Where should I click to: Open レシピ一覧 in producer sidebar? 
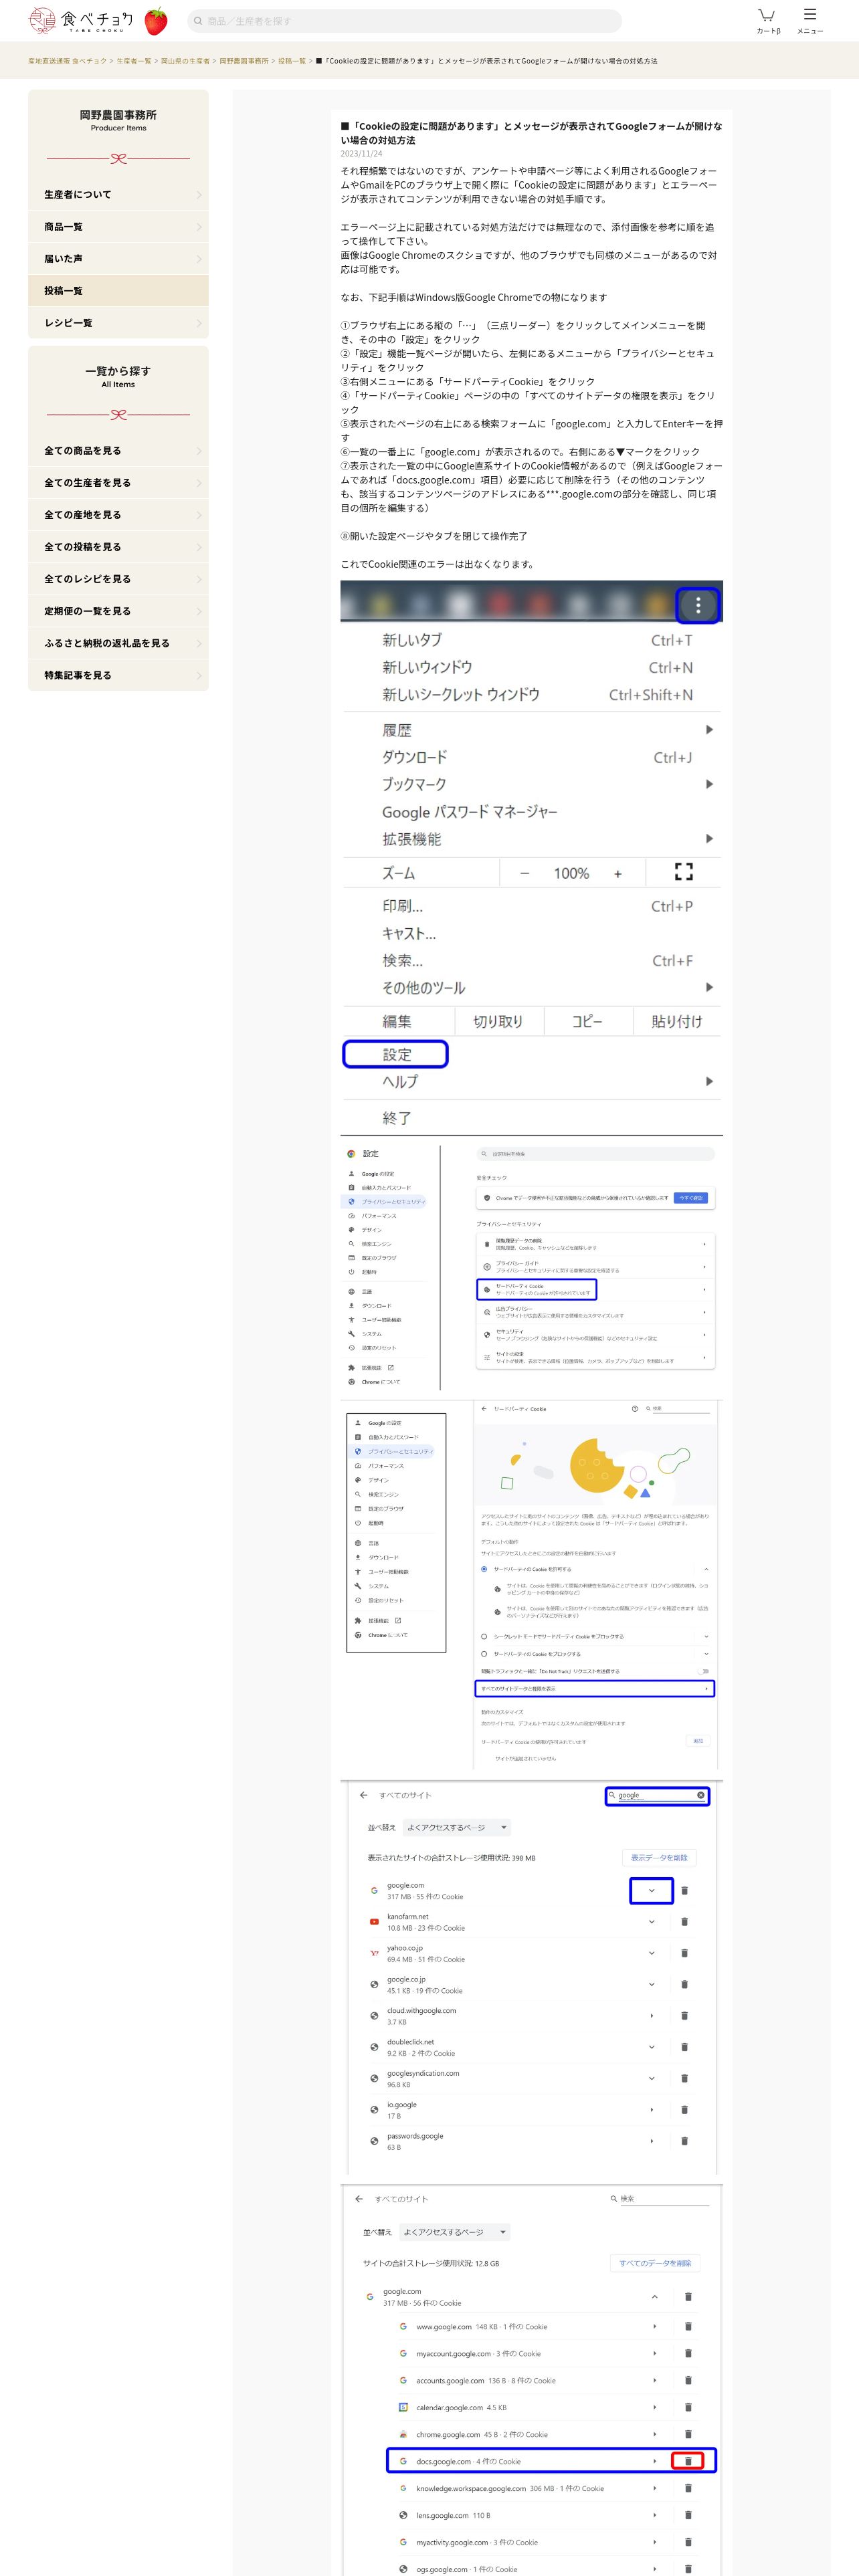[118, 323]
